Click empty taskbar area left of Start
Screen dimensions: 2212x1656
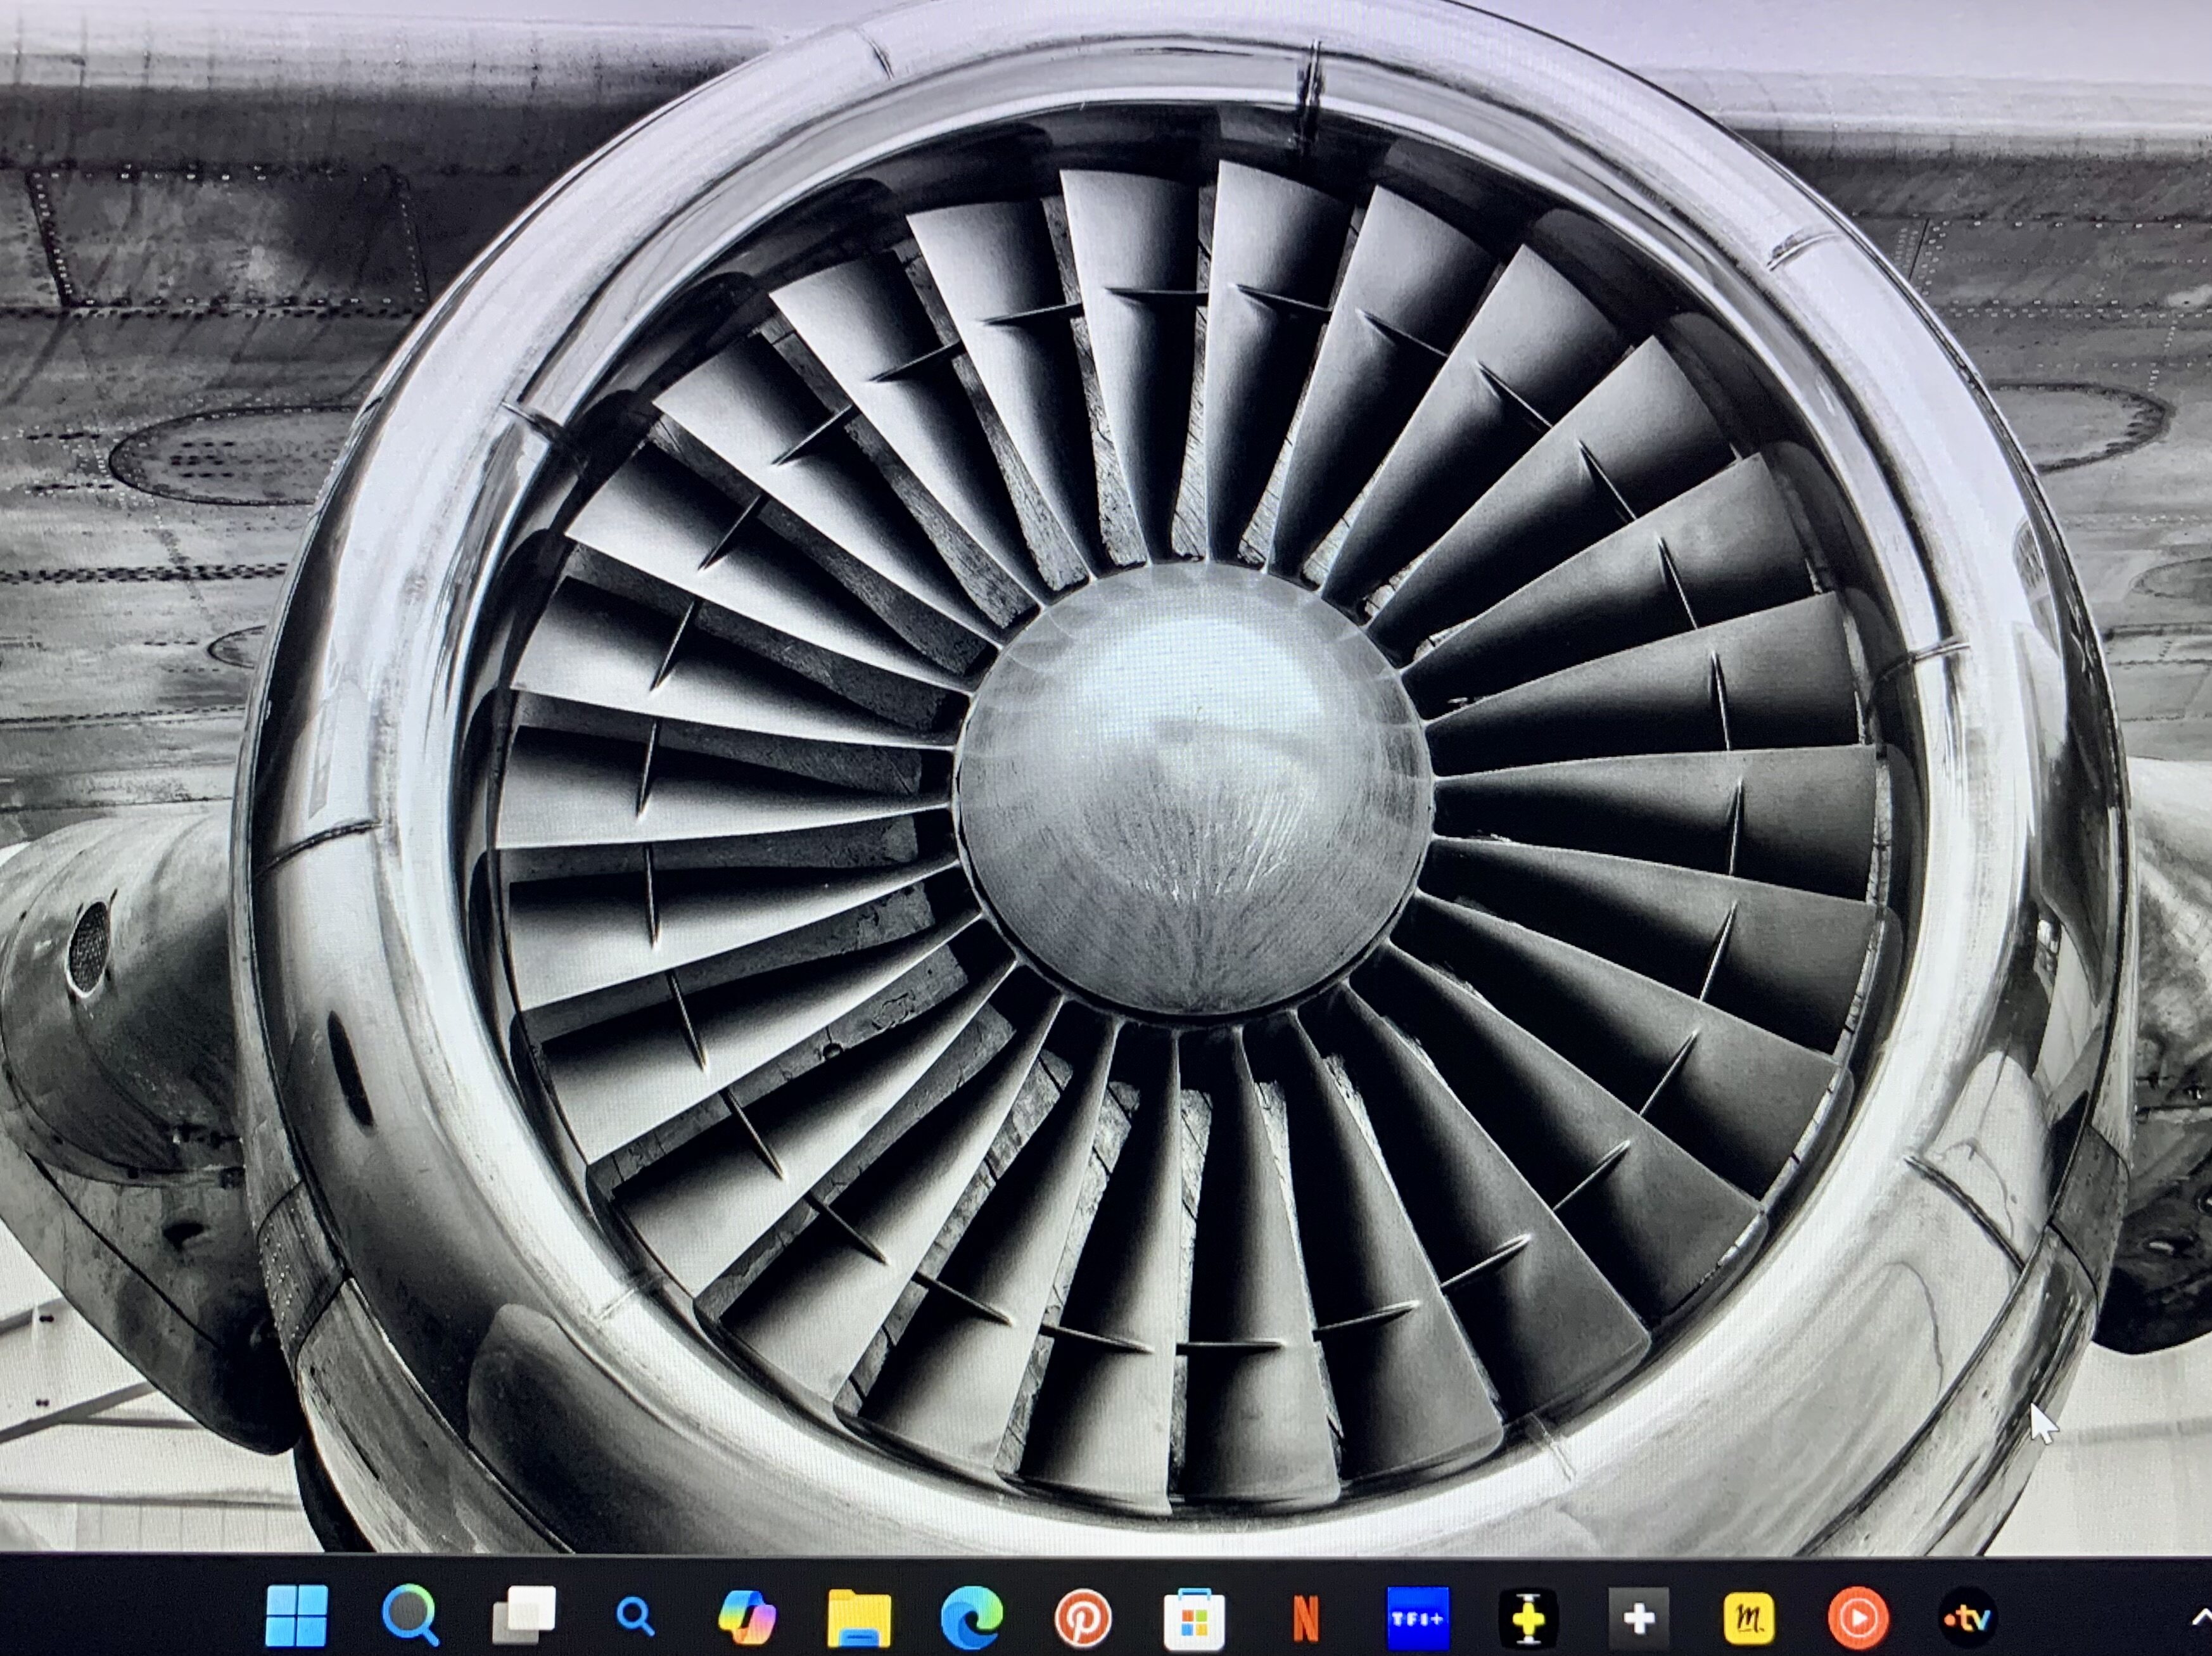(120, 1616)
